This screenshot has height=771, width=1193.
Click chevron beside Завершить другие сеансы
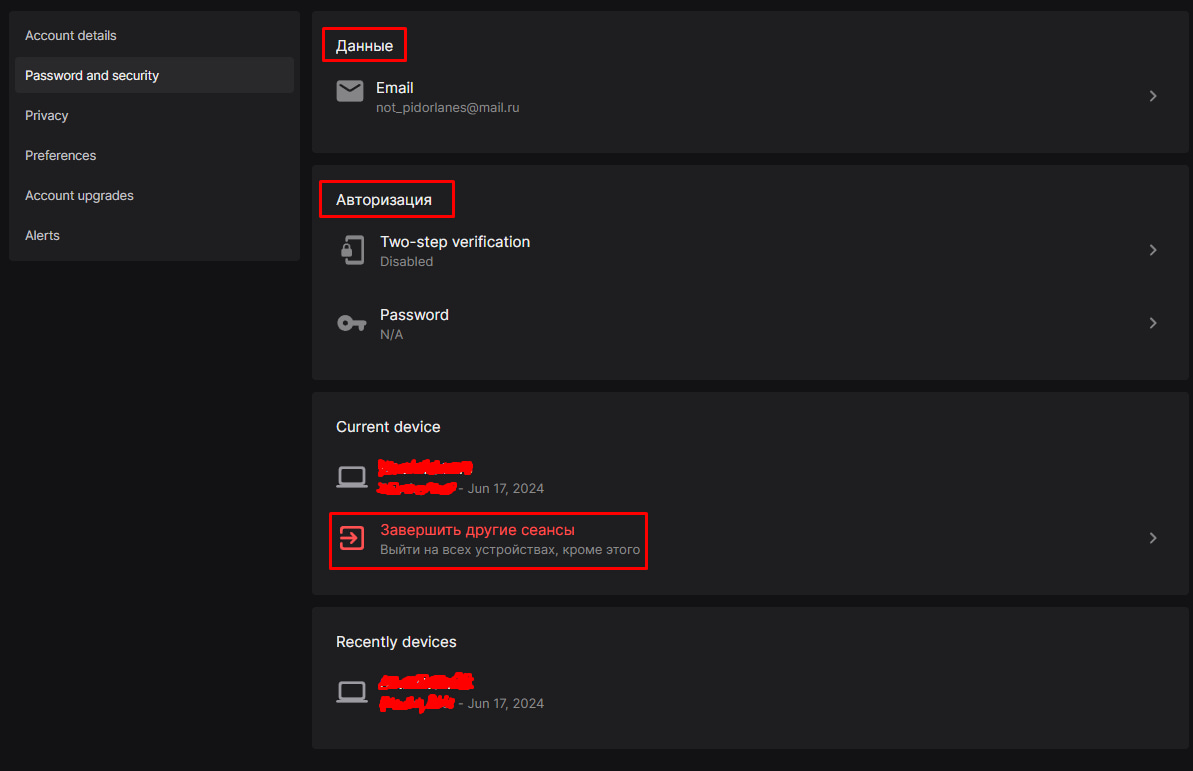[1153, 538]
